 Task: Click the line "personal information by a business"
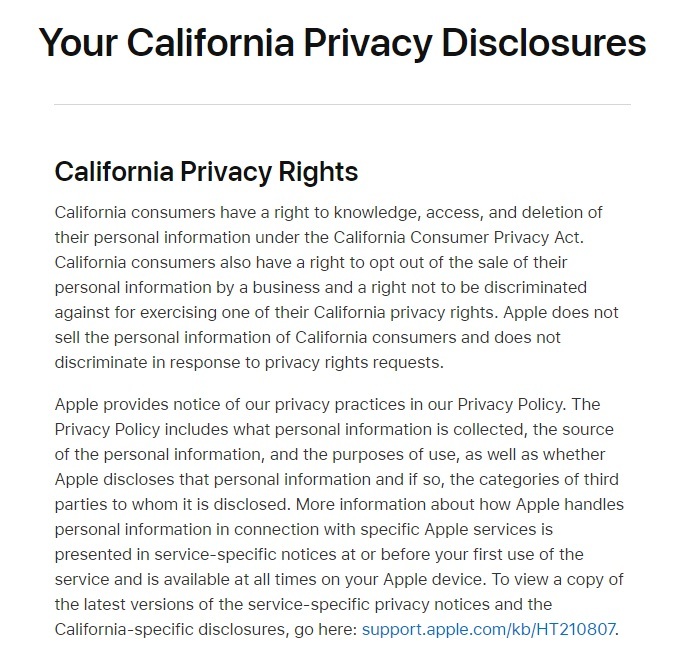click(321, 287)
